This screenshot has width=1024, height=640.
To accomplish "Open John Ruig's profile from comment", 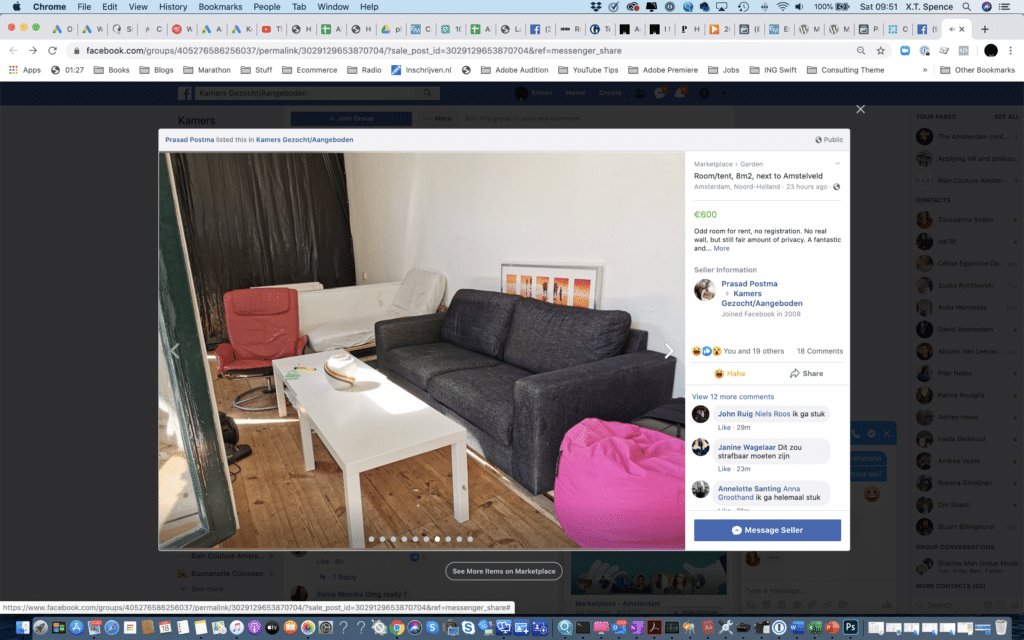I will tap(735, 414).
